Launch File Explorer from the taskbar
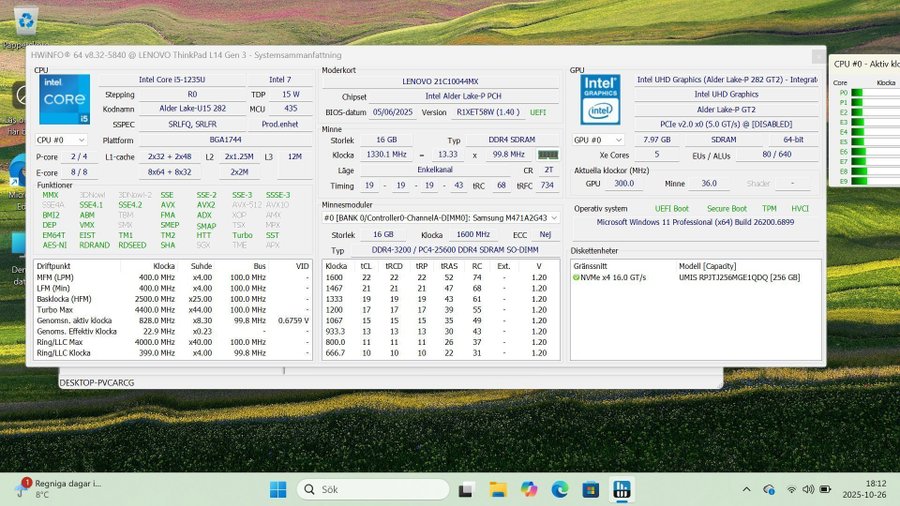900x506 pixels. [497, 489]
